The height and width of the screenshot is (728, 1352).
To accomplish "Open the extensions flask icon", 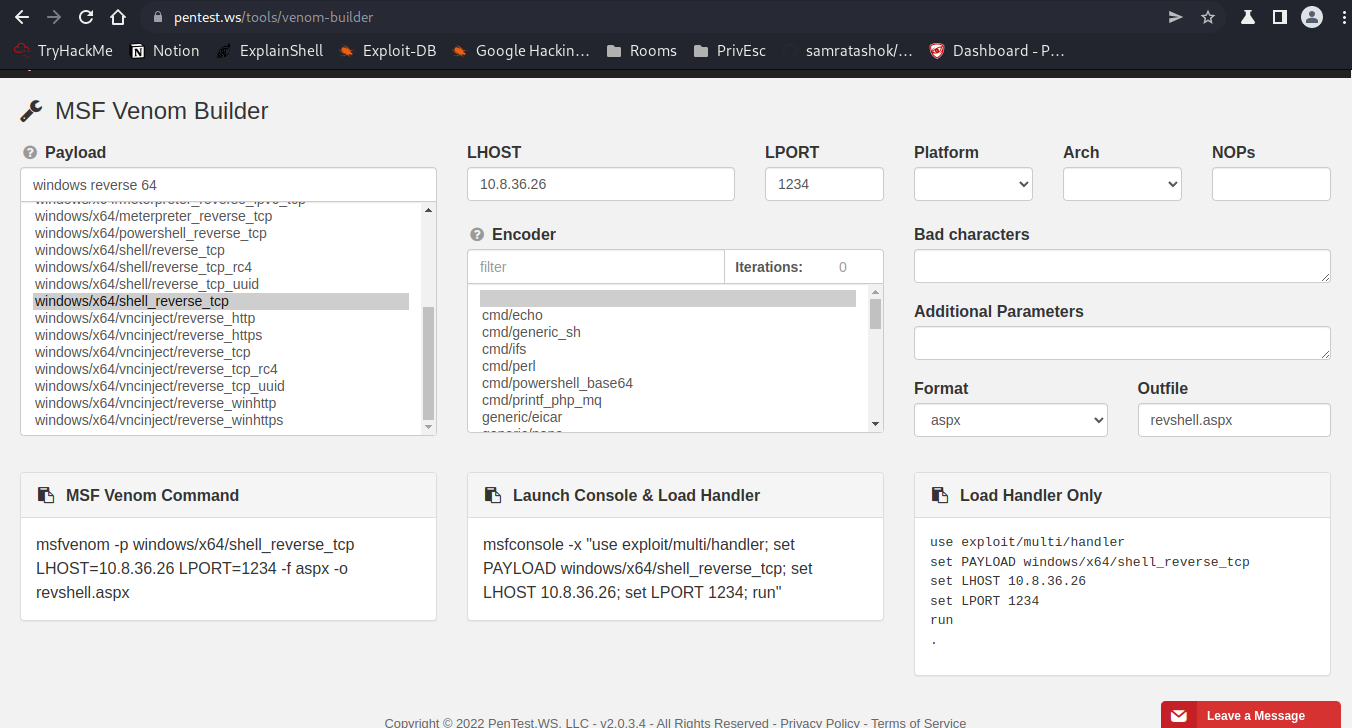I will point(1248,17).
